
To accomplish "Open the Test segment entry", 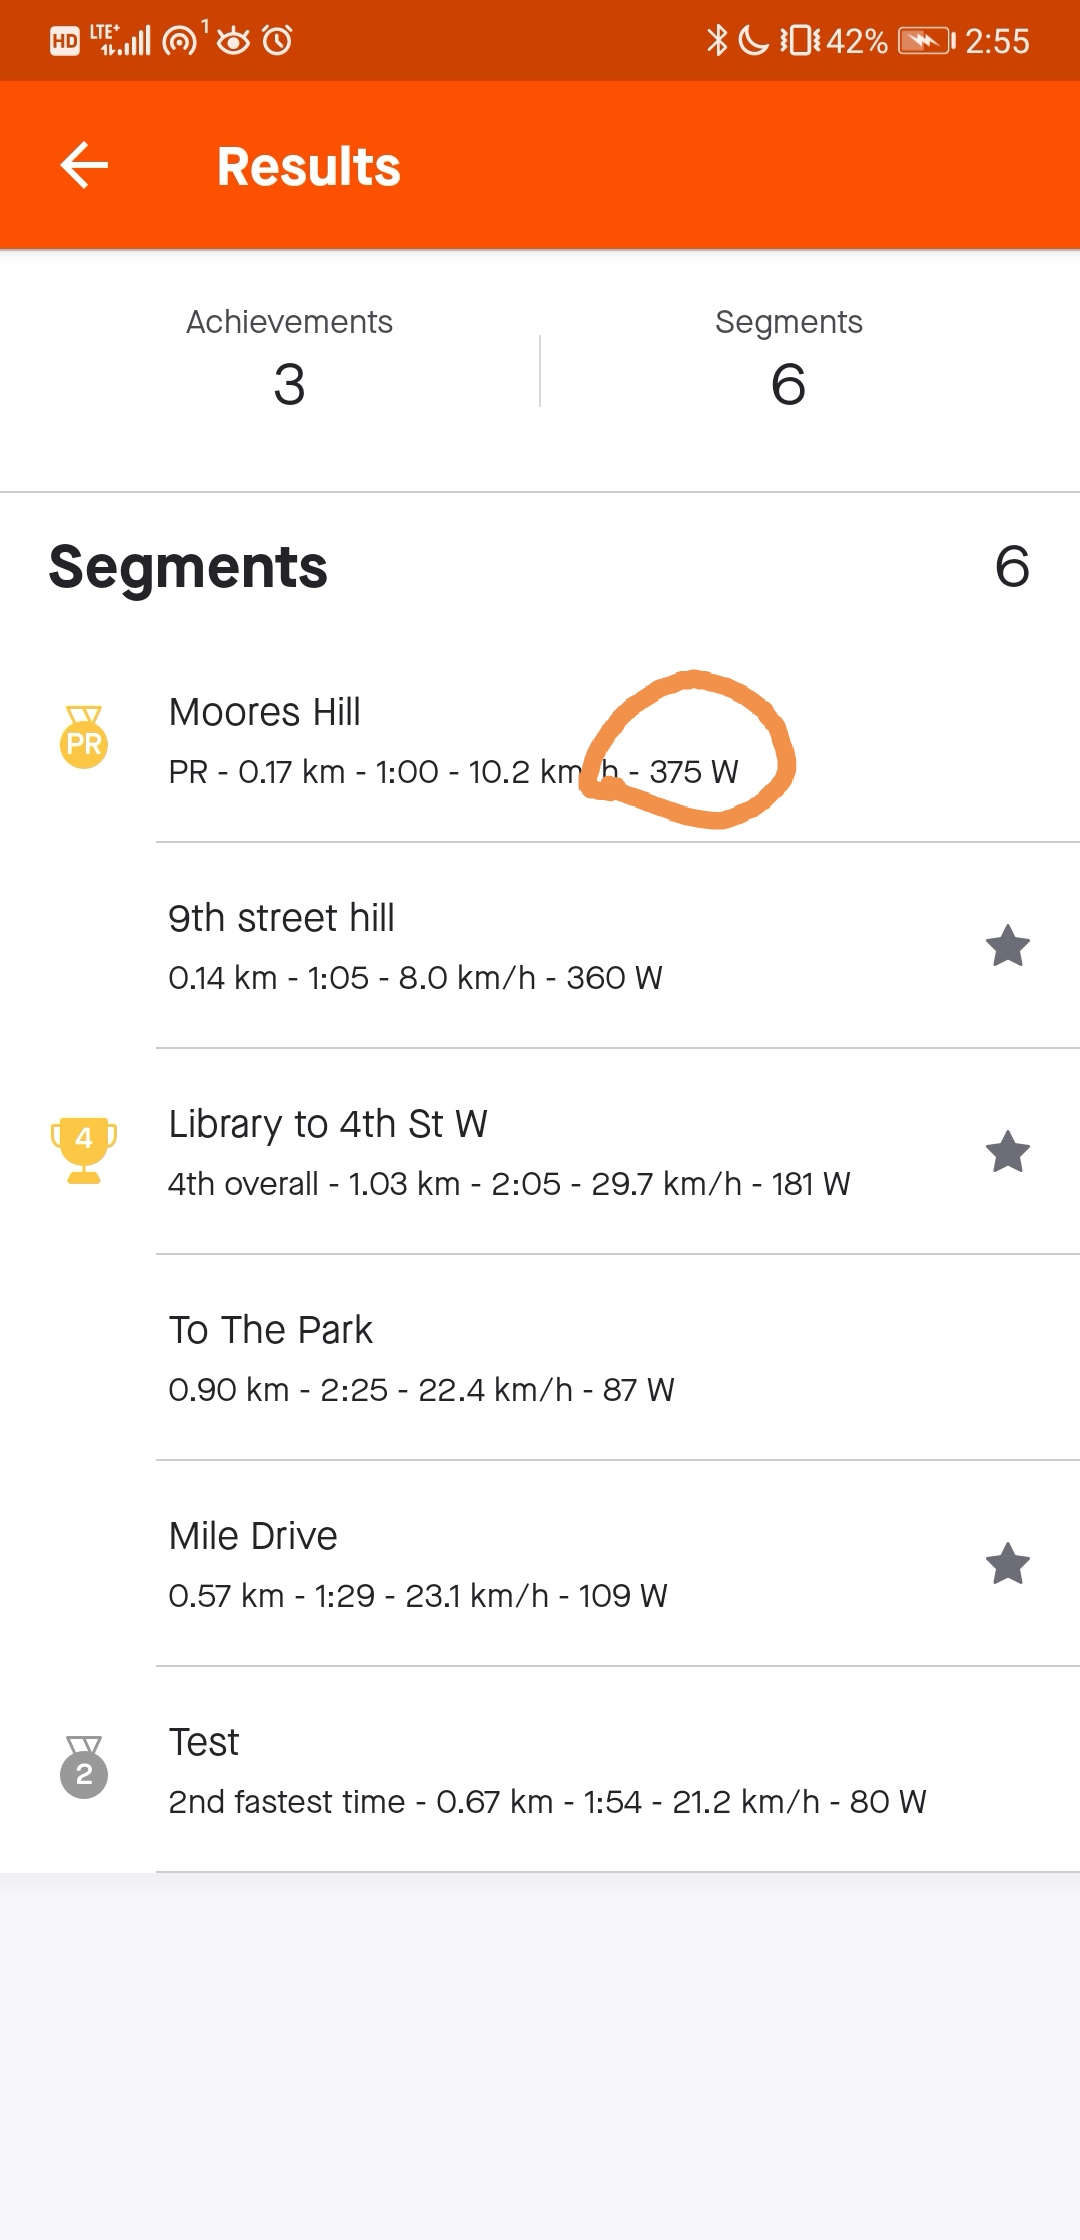I will [540, 1770].
